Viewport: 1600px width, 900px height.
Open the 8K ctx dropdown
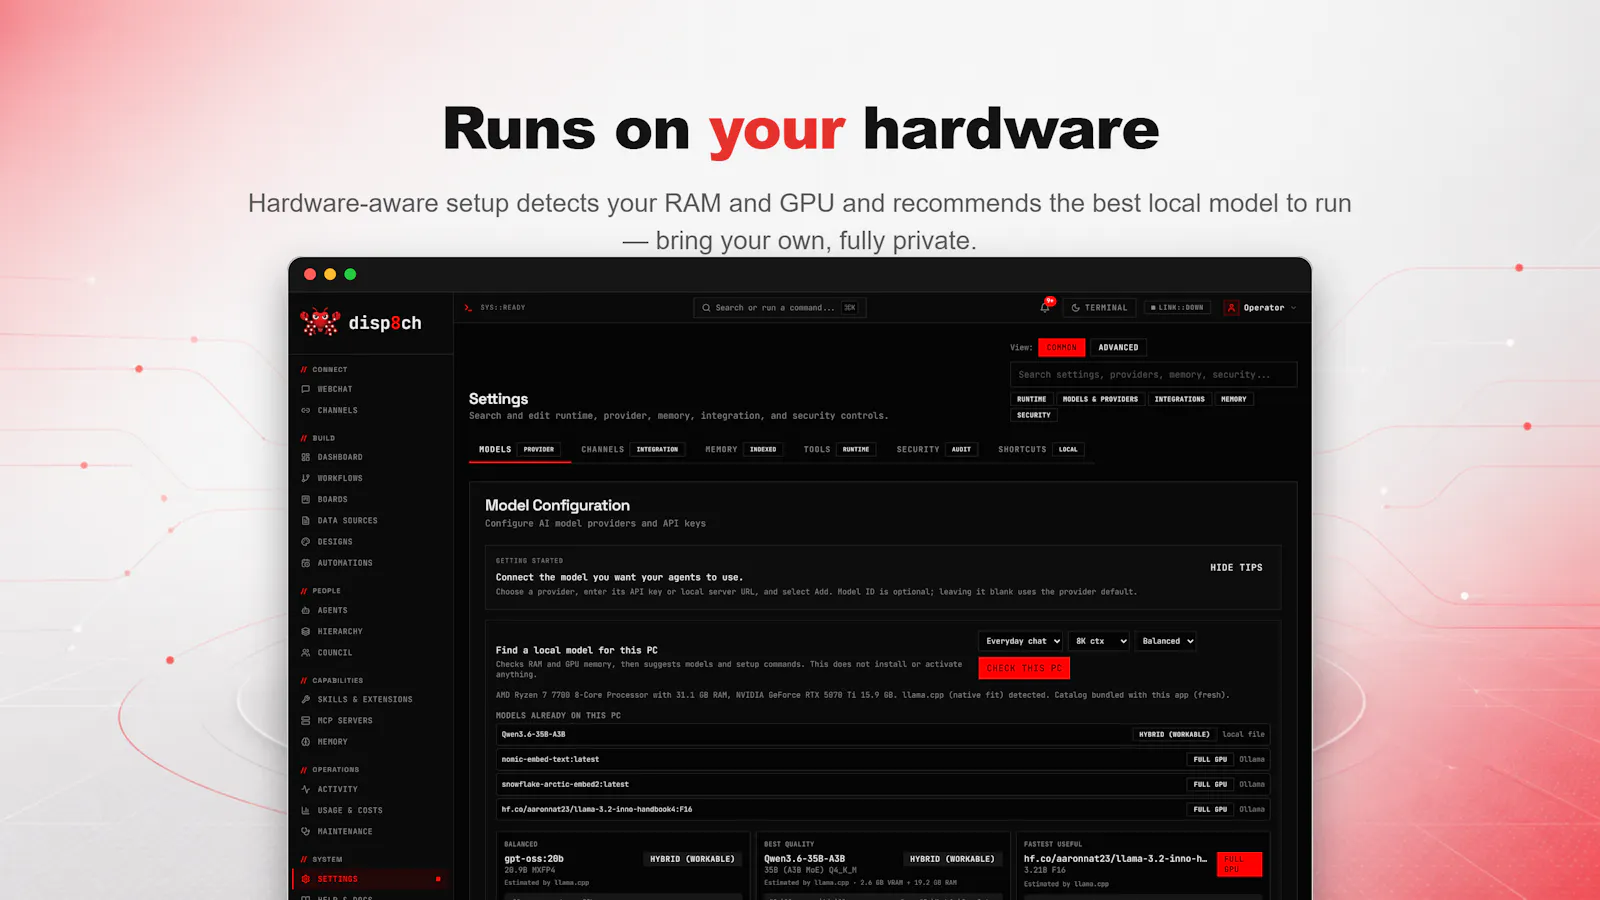click(1100, 641)
